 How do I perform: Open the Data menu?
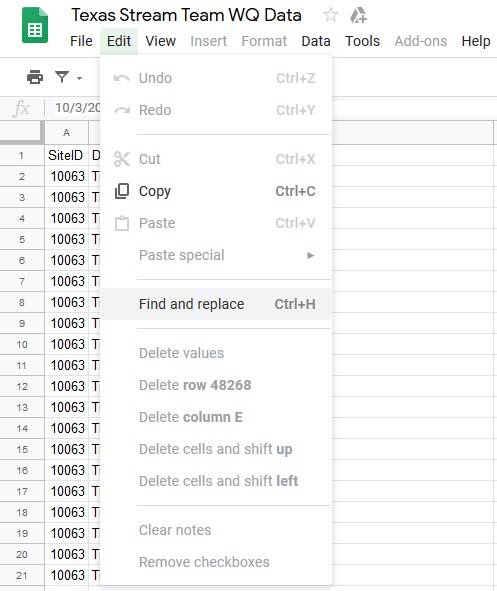click(x=316, y=41)
